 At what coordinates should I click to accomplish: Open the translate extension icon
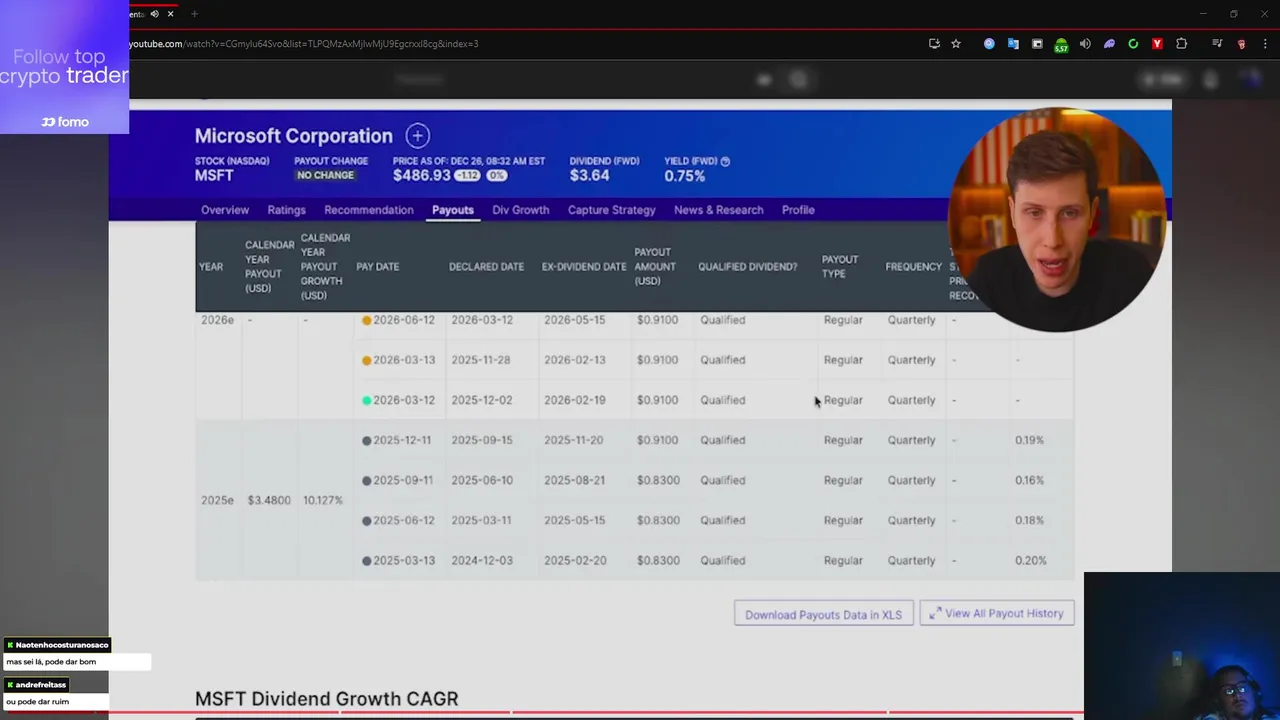pos(1013,44)
